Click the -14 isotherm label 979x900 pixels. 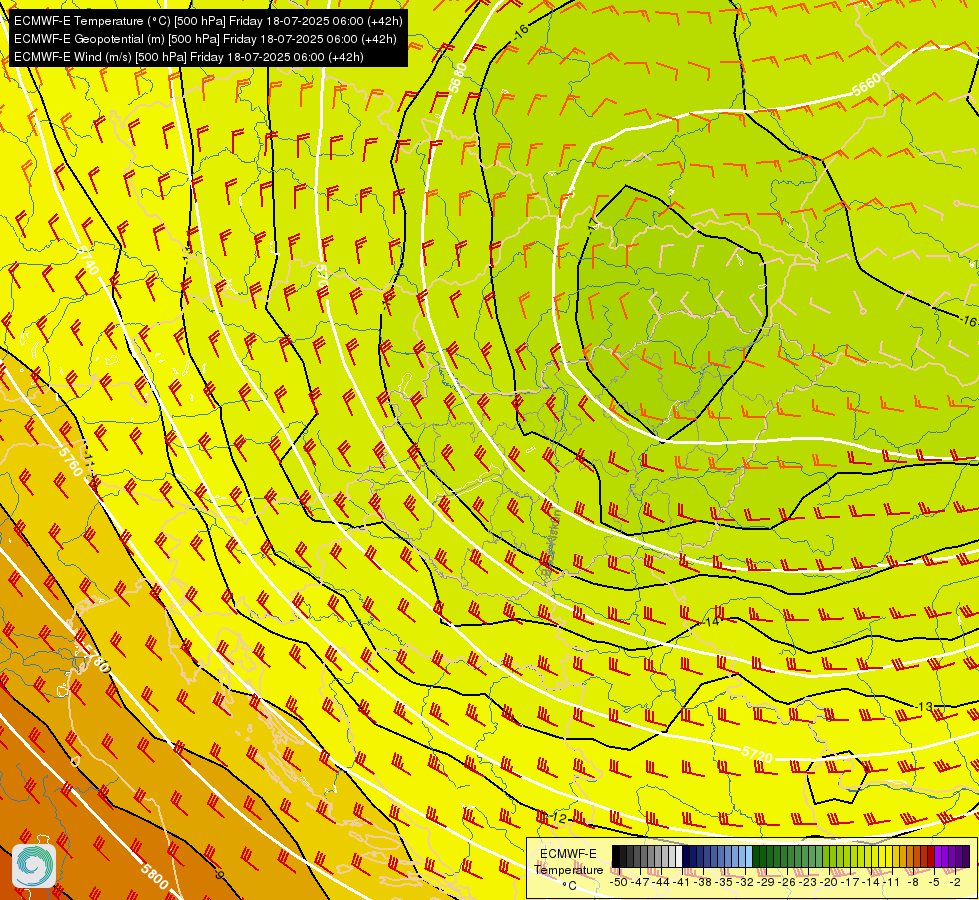tap(711, 621)
